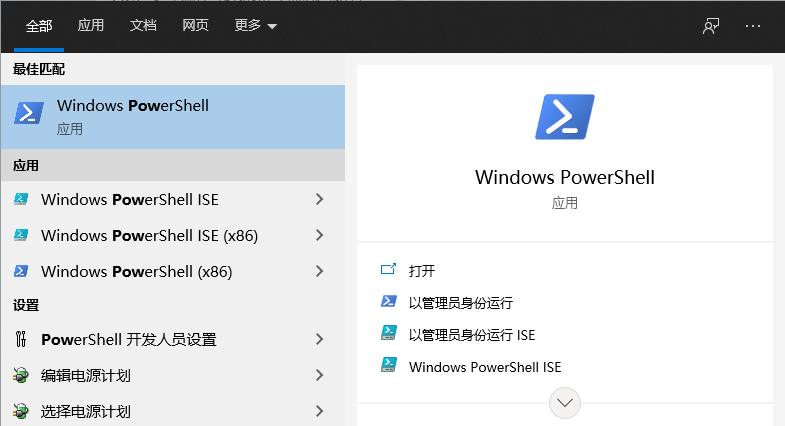Click the feedback person icon in top bar
Screen dimensions: 785x426
tap(711, 26)
